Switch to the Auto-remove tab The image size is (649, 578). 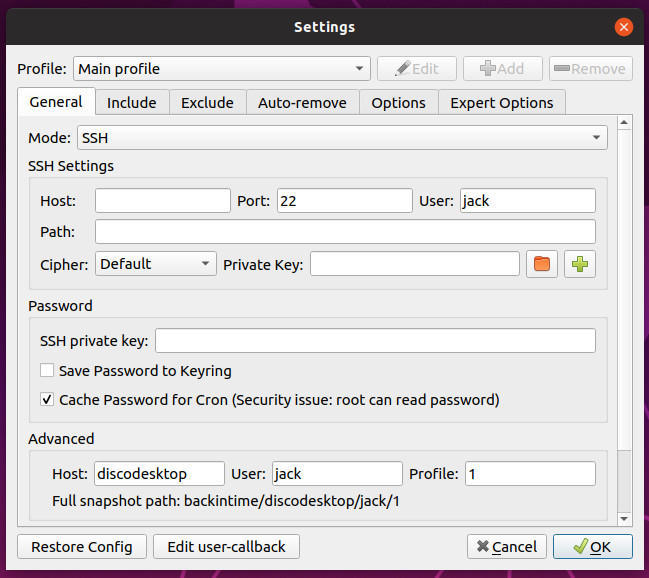point(302,103)
